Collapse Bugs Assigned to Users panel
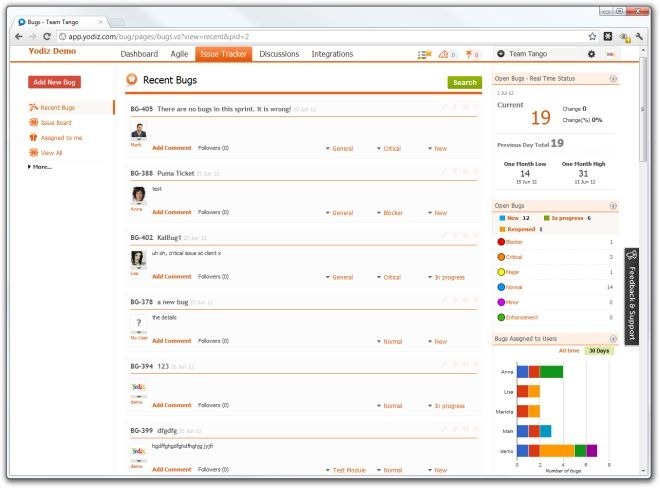The image size is (660, 488). [x=613, y=339]
